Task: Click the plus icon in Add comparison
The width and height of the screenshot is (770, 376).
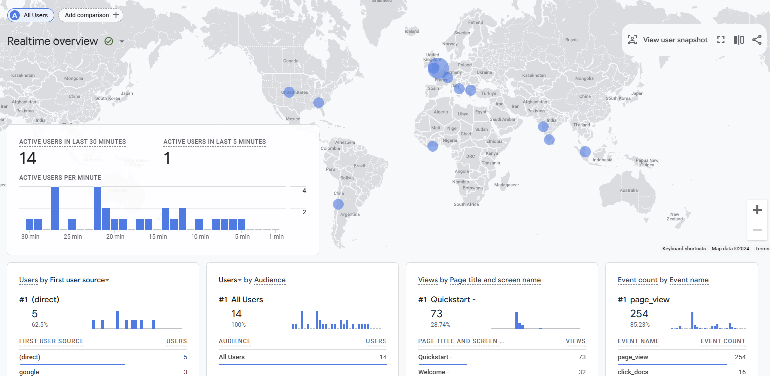Action: coord(116,15)
